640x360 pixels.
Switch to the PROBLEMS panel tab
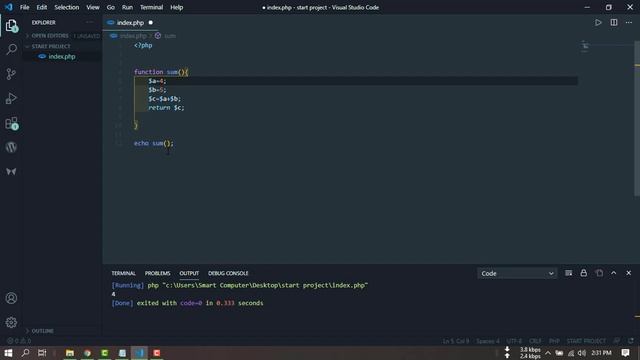click(158, 273)
